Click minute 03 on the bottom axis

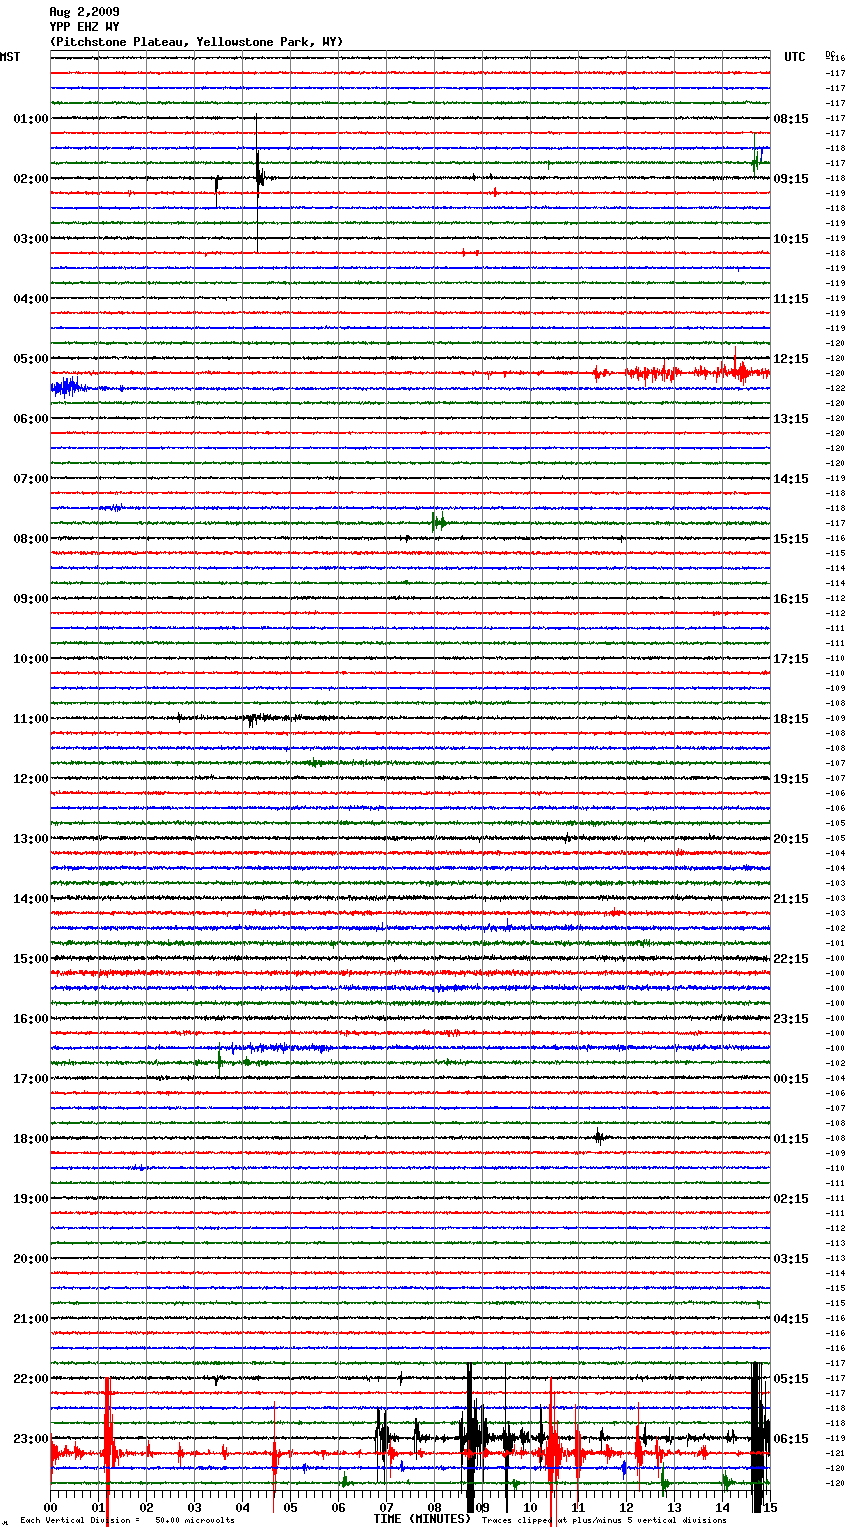[195, 1507]
